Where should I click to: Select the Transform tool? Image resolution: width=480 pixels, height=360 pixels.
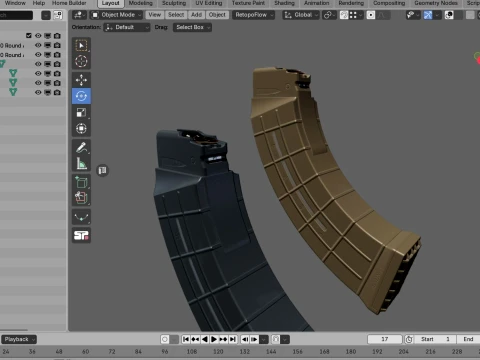(81, 129)
